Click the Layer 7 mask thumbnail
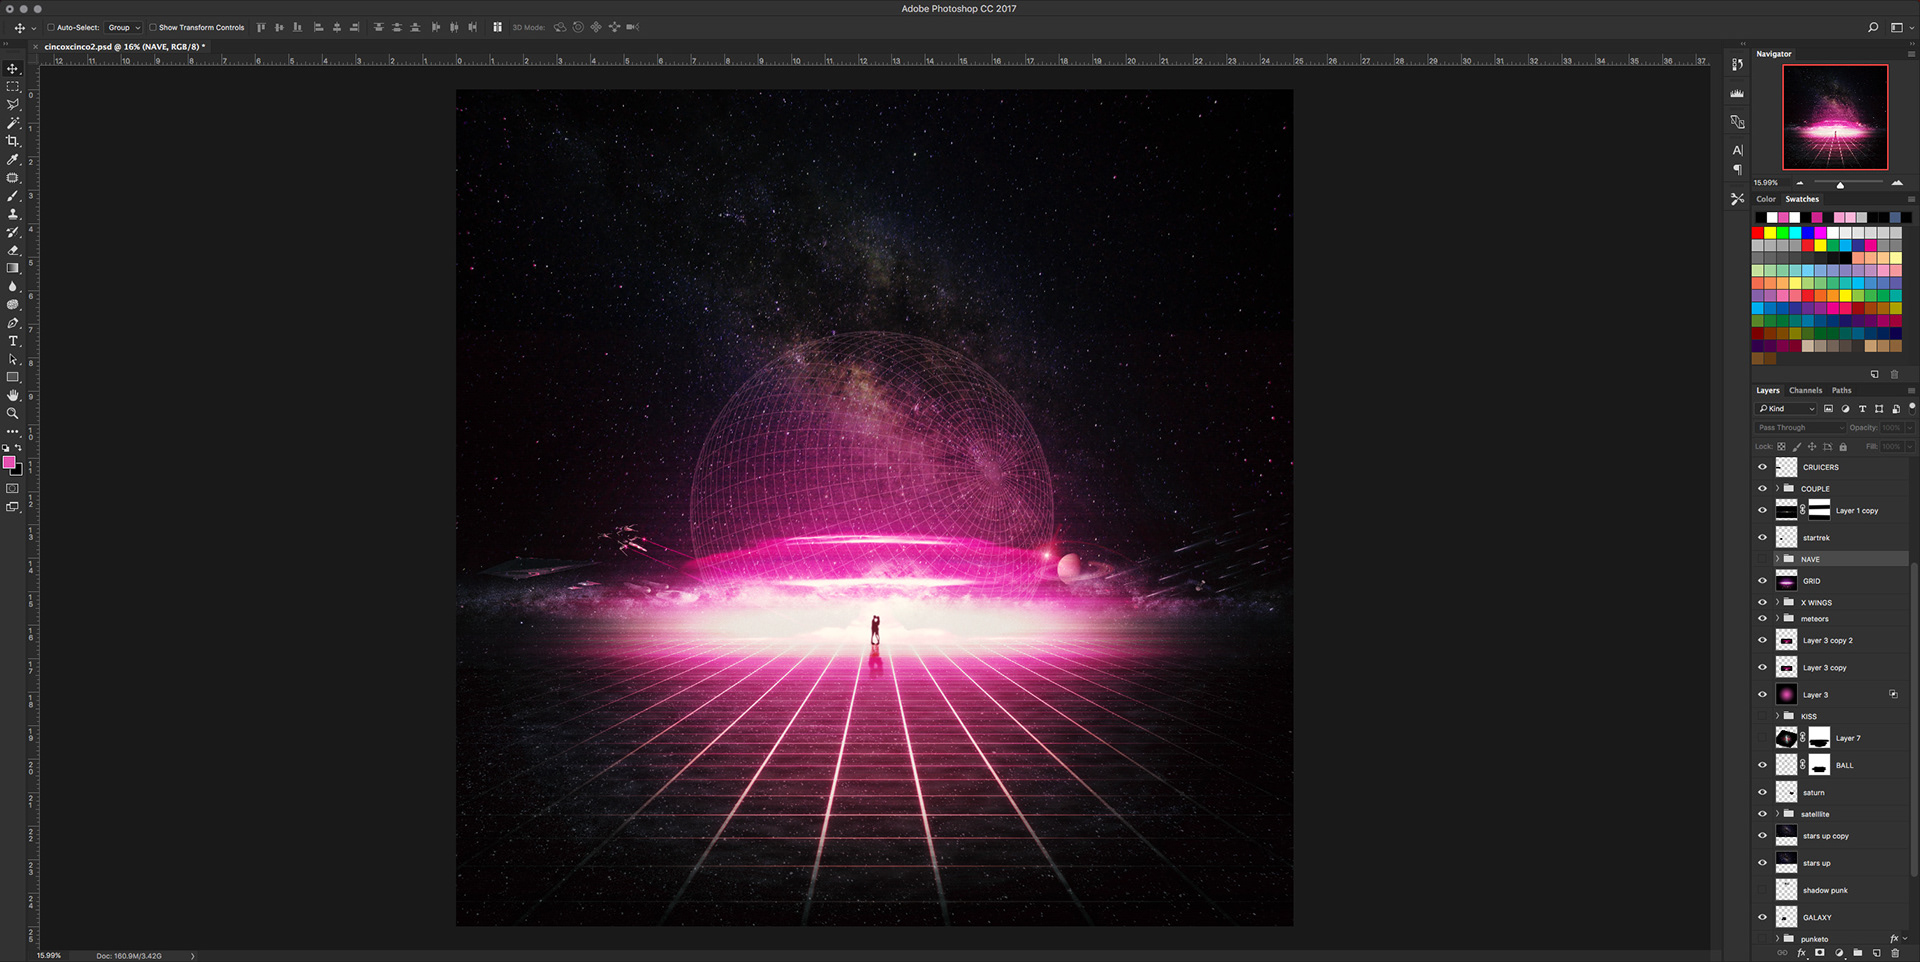This screenshot has width=1920, height=962. pos(1820,738)
